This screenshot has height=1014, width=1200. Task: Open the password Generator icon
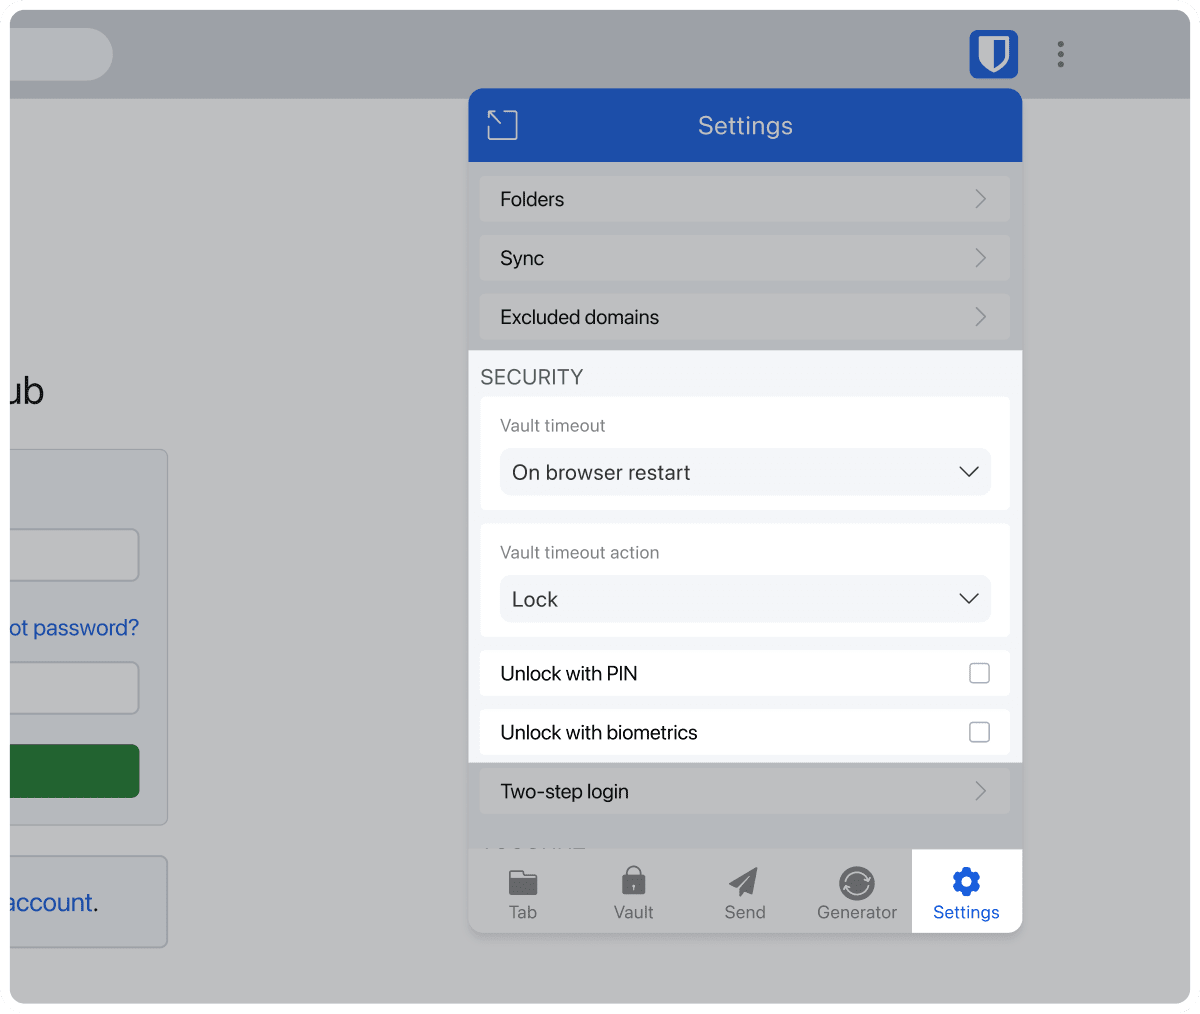(856, 891)
